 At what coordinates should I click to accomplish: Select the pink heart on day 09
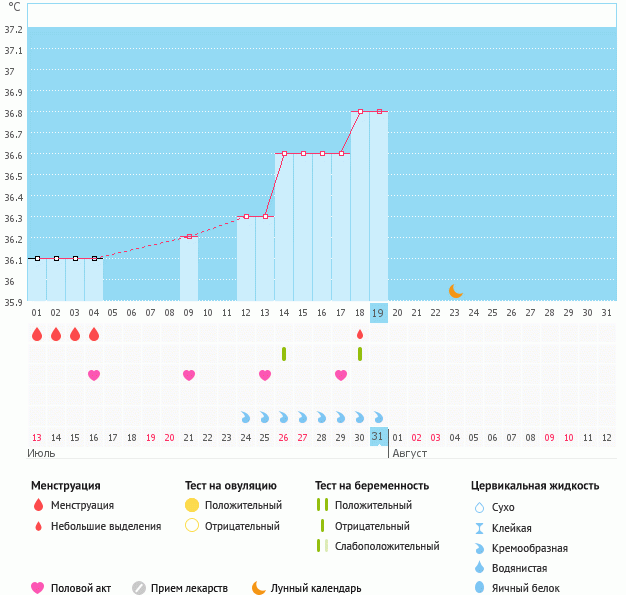[x=189, y=375]
